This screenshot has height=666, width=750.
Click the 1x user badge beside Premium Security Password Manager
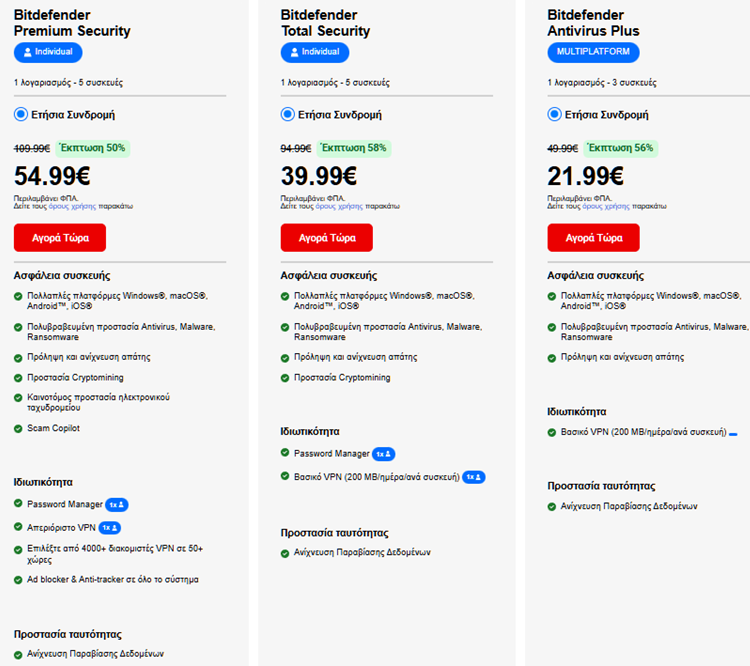click(118, 504)
